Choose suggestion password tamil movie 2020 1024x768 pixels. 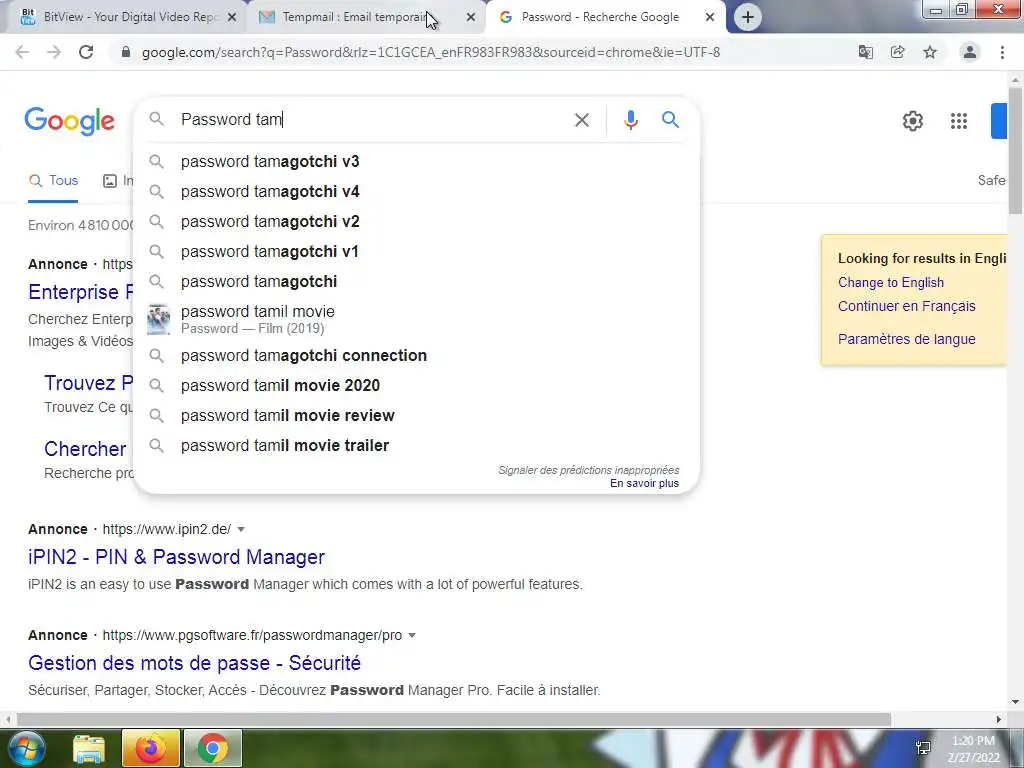click(416, 385)
